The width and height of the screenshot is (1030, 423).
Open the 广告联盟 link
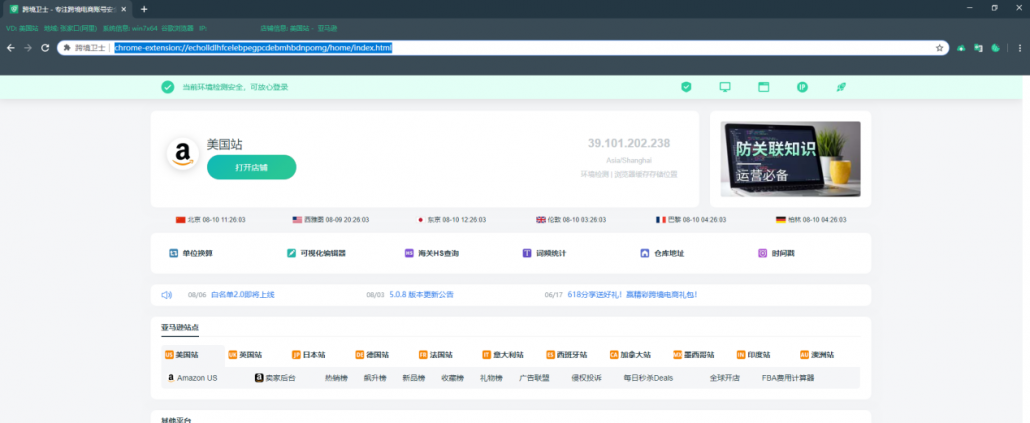click(534, 378)
